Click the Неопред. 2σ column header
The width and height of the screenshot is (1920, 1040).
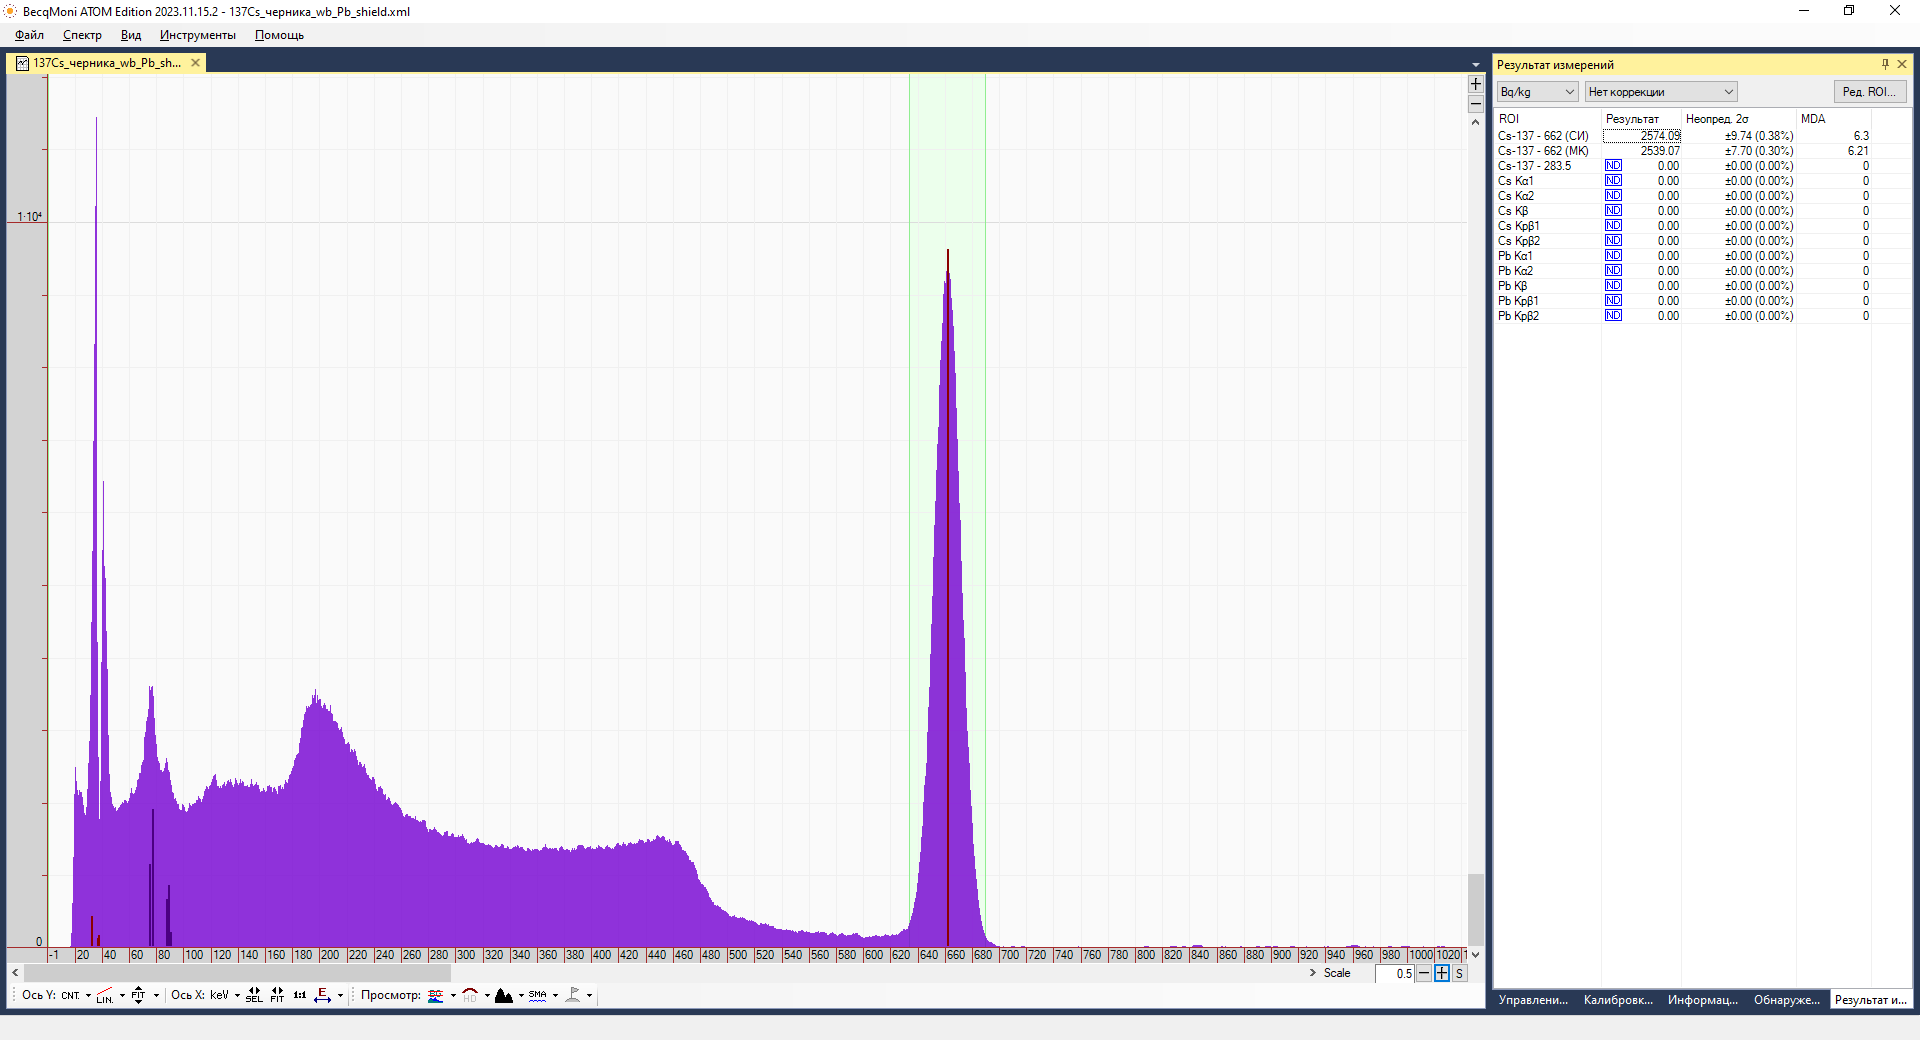1738,119
